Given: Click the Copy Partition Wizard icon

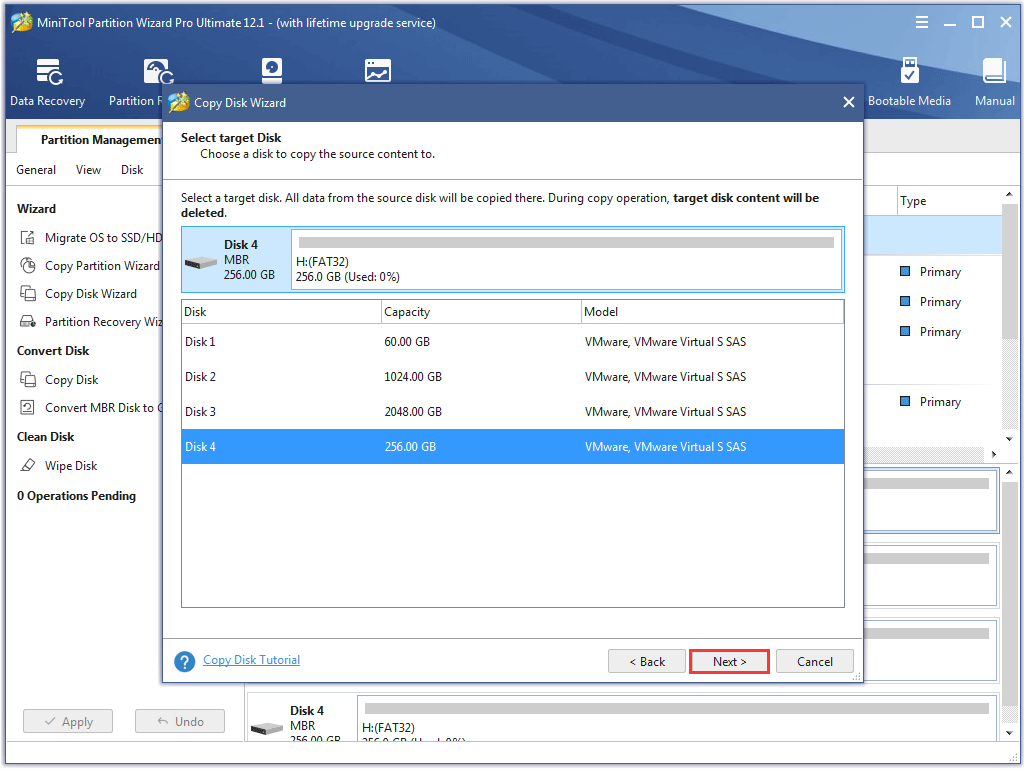Looking at the screenshot, I should click(x=27, y=266).
